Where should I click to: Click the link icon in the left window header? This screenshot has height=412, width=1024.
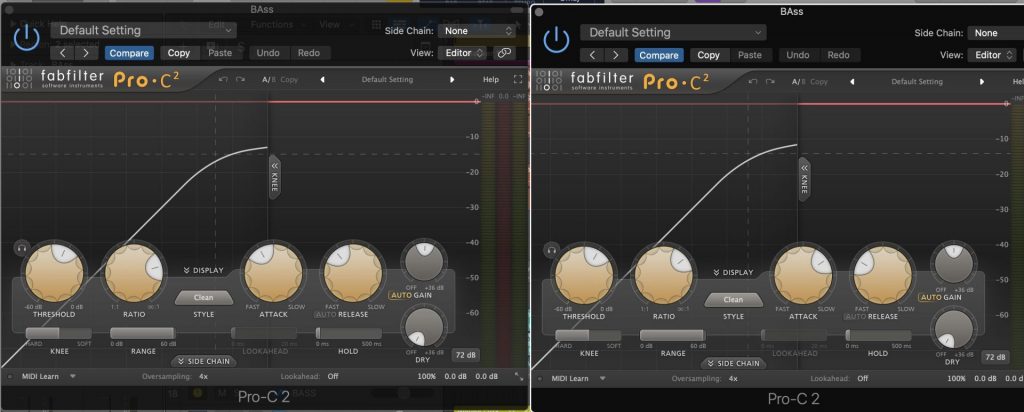pos(503,53)
